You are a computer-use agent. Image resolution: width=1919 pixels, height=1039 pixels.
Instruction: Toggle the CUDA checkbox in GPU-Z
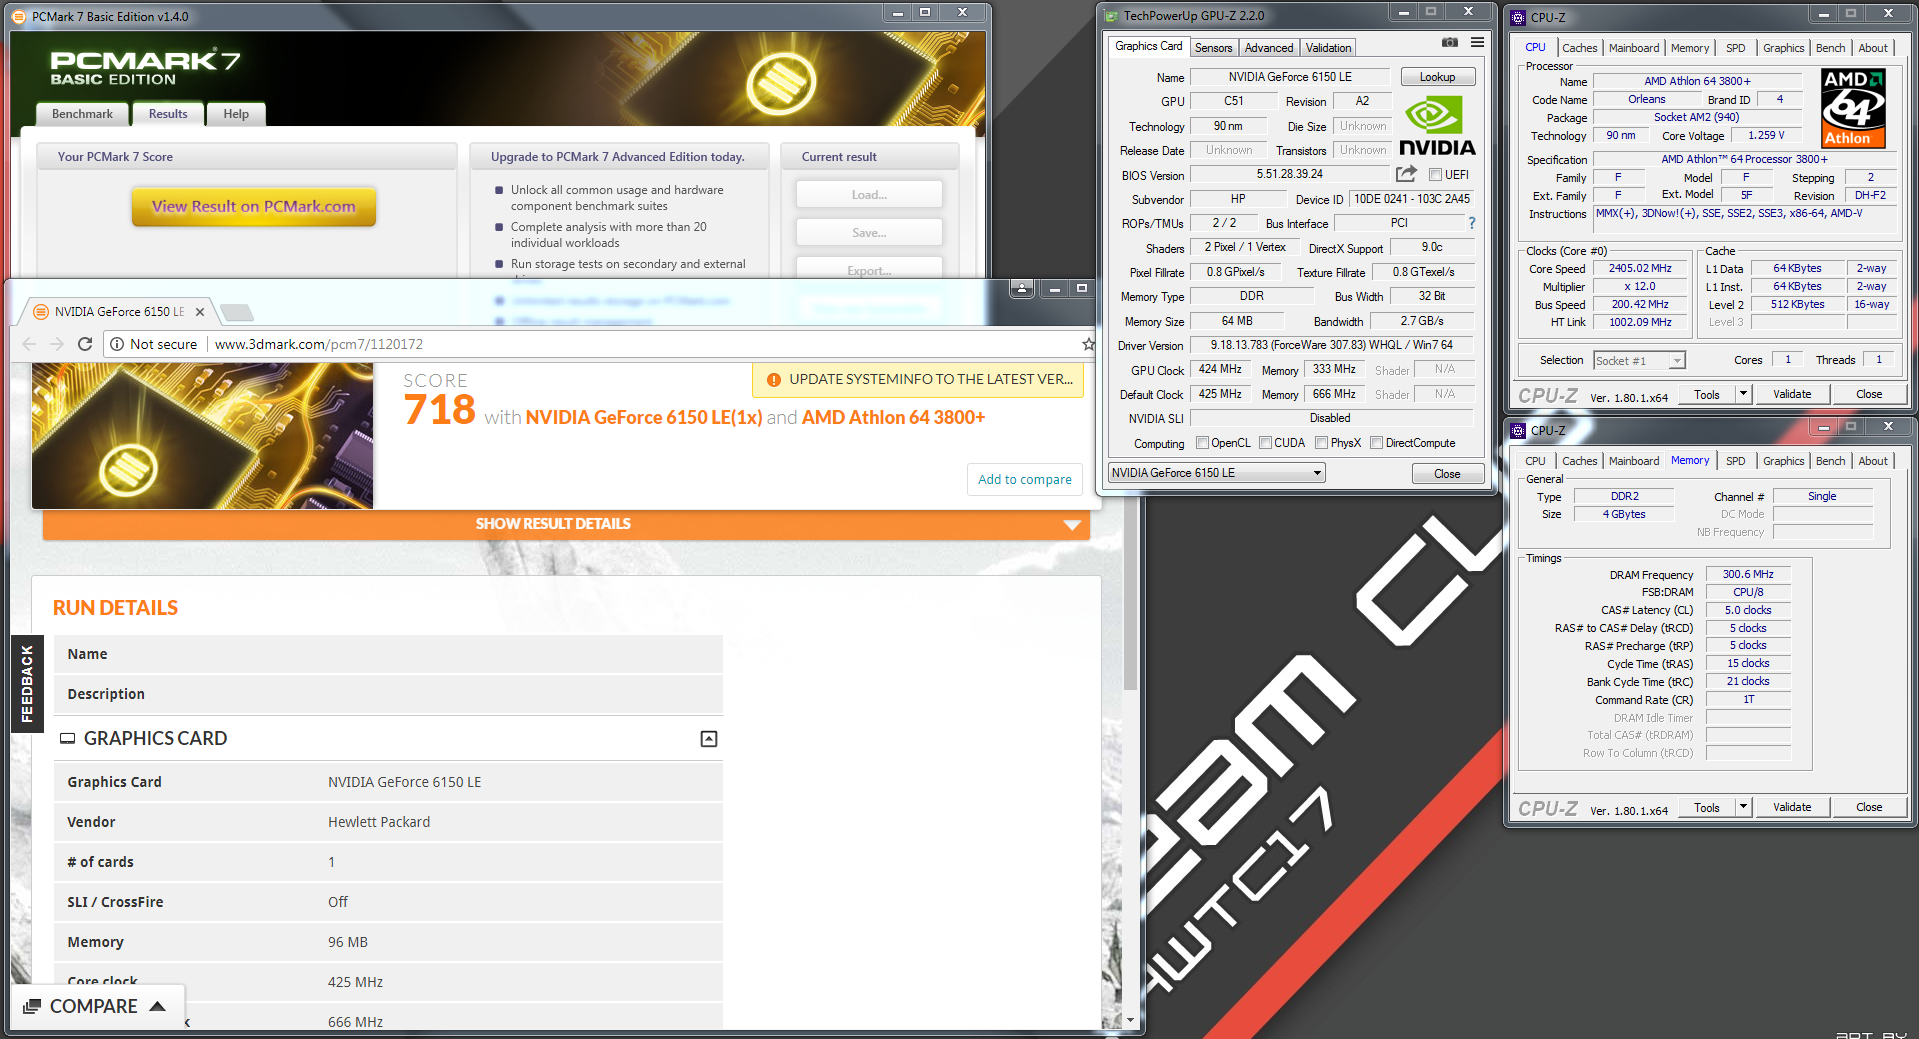1266,443
